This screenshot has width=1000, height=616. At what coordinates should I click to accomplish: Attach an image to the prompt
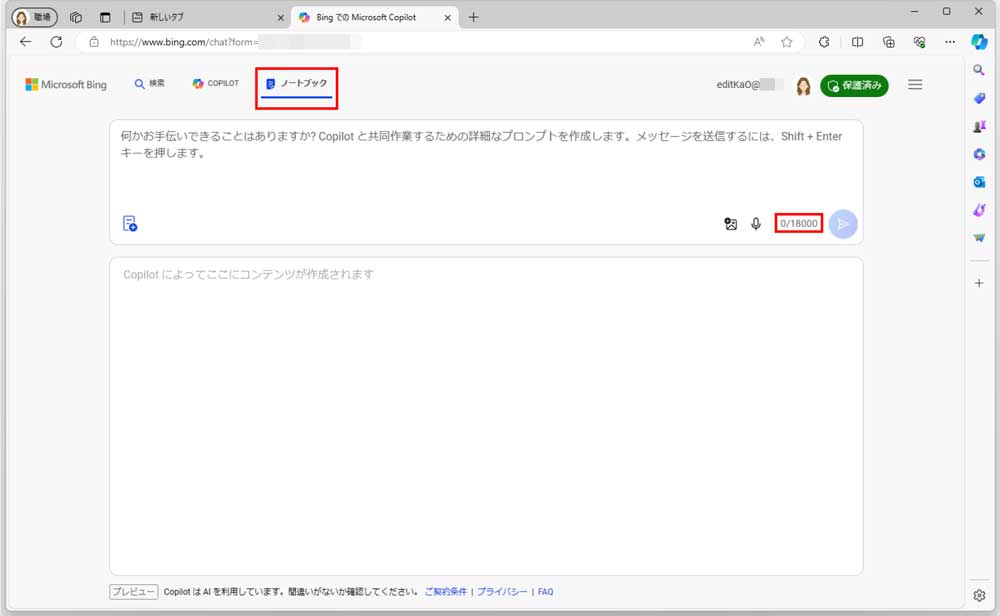click(x=731, y=224)
